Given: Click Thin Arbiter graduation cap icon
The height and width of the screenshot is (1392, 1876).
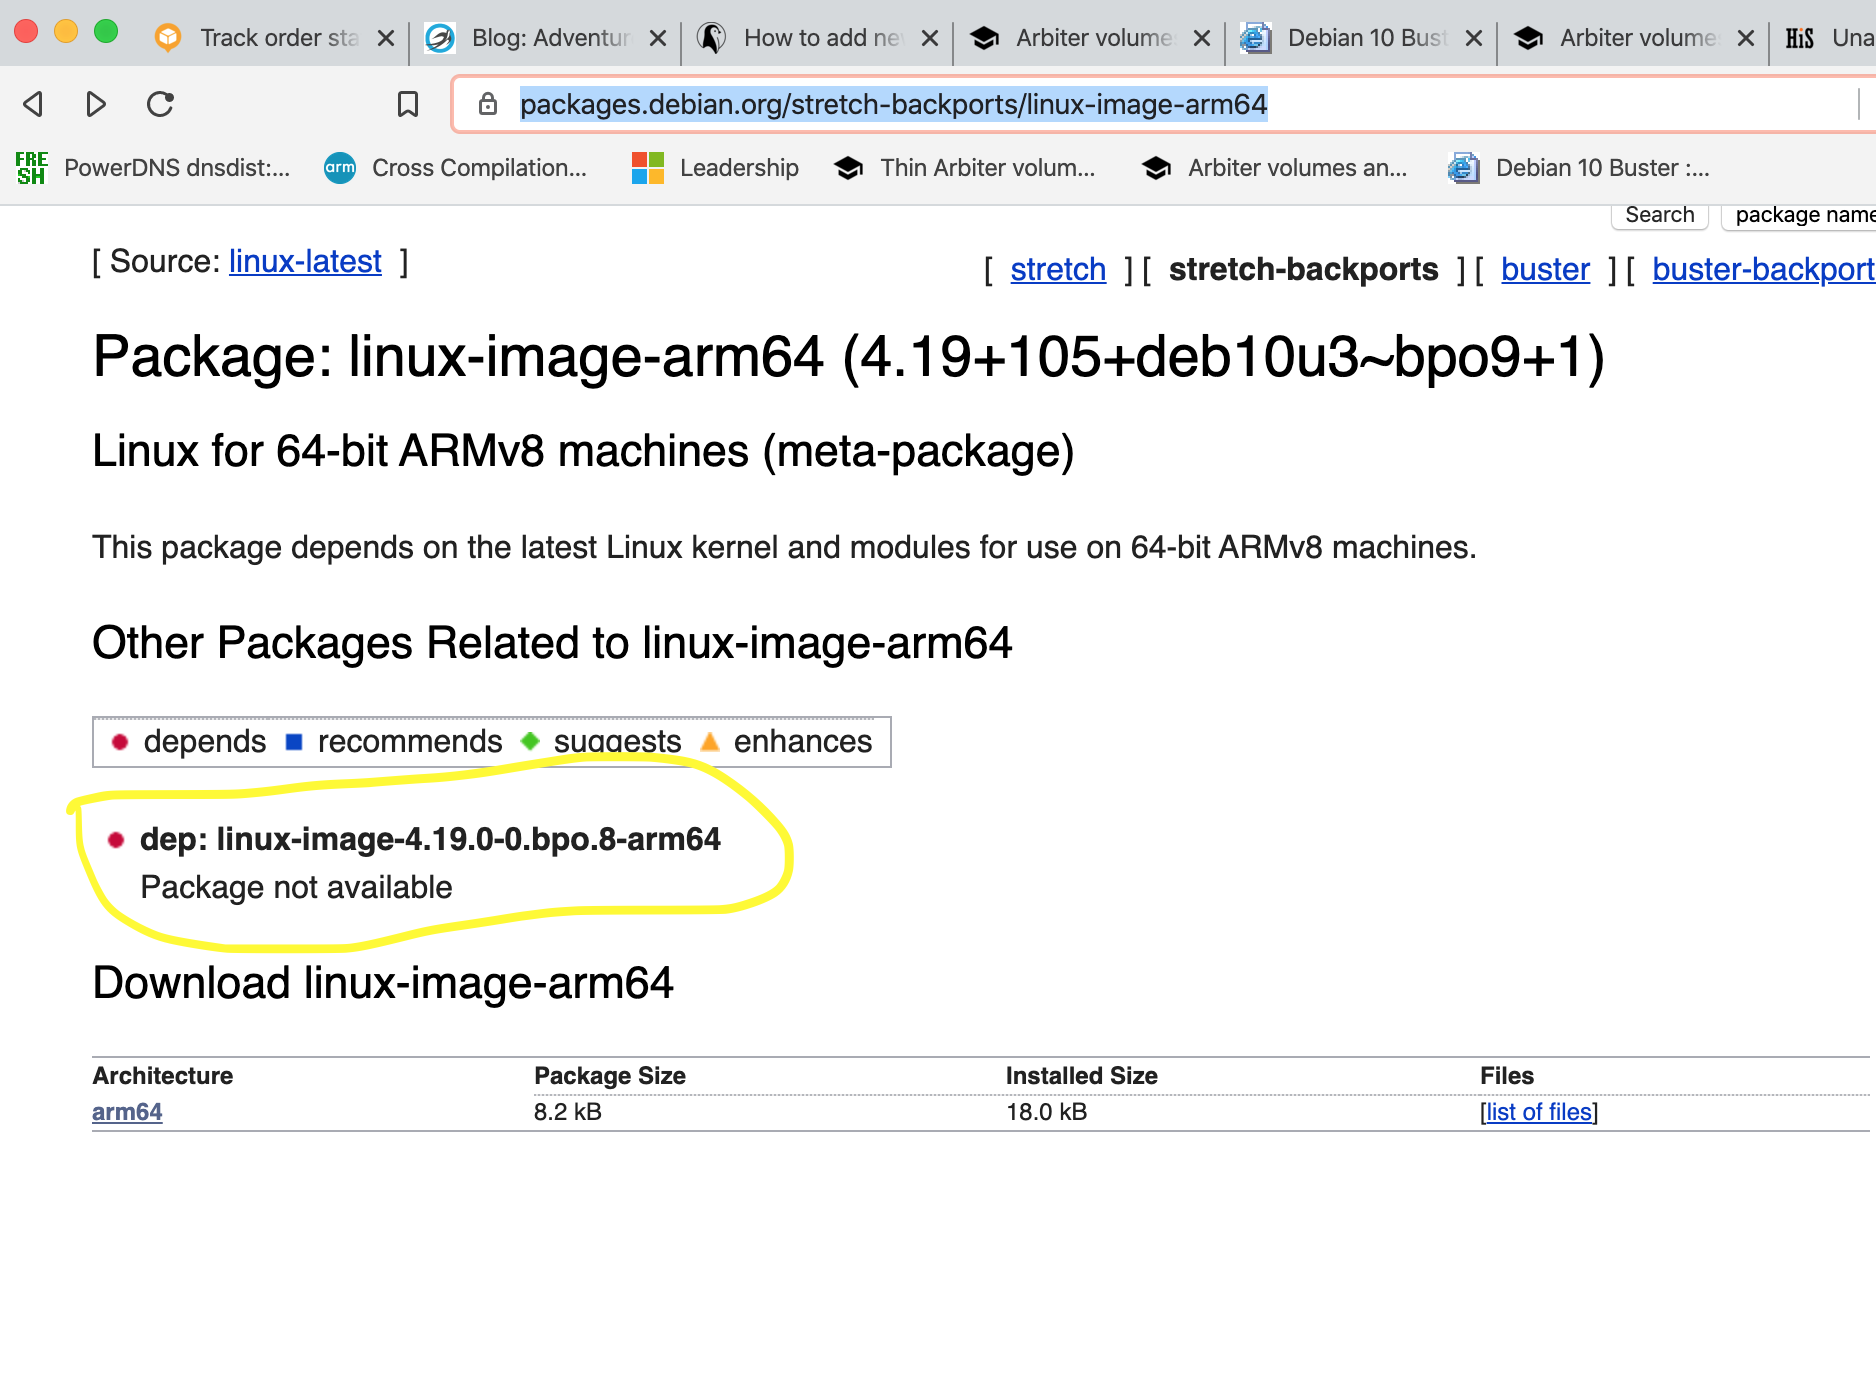Looking at the screenshot, I should coord(849,168).
